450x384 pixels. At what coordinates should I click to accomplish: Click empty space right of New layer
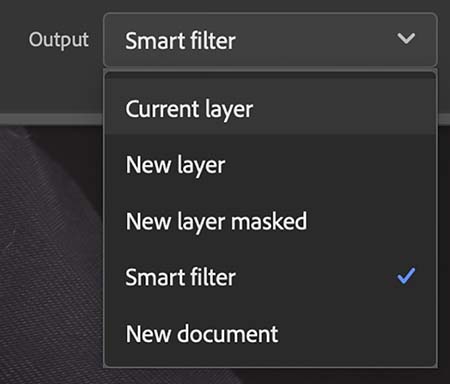pyautogui.click(x=330, y=165)
